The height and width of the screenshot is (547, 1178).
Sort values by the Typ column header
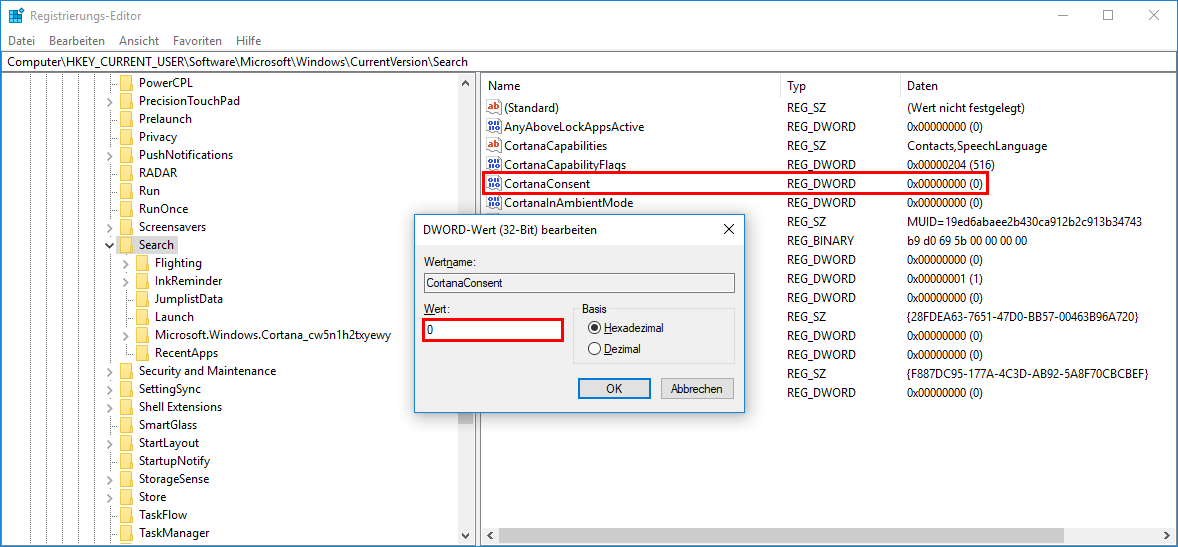tap(840, 86)
